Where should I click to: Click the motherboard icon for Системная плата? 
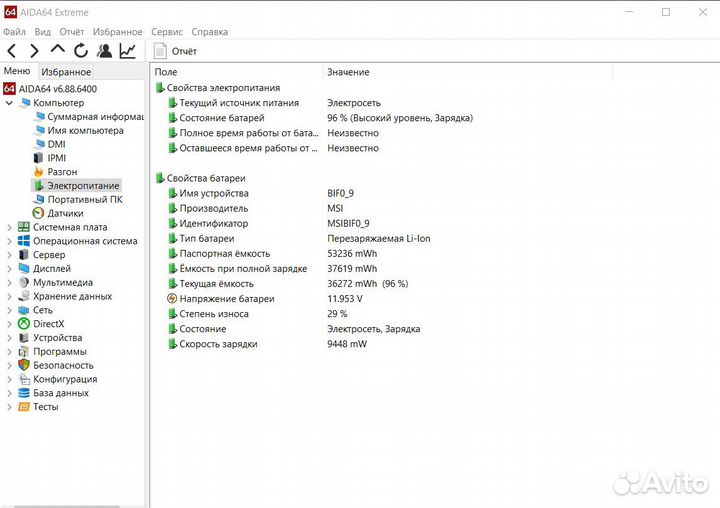(x=24, y=227)
